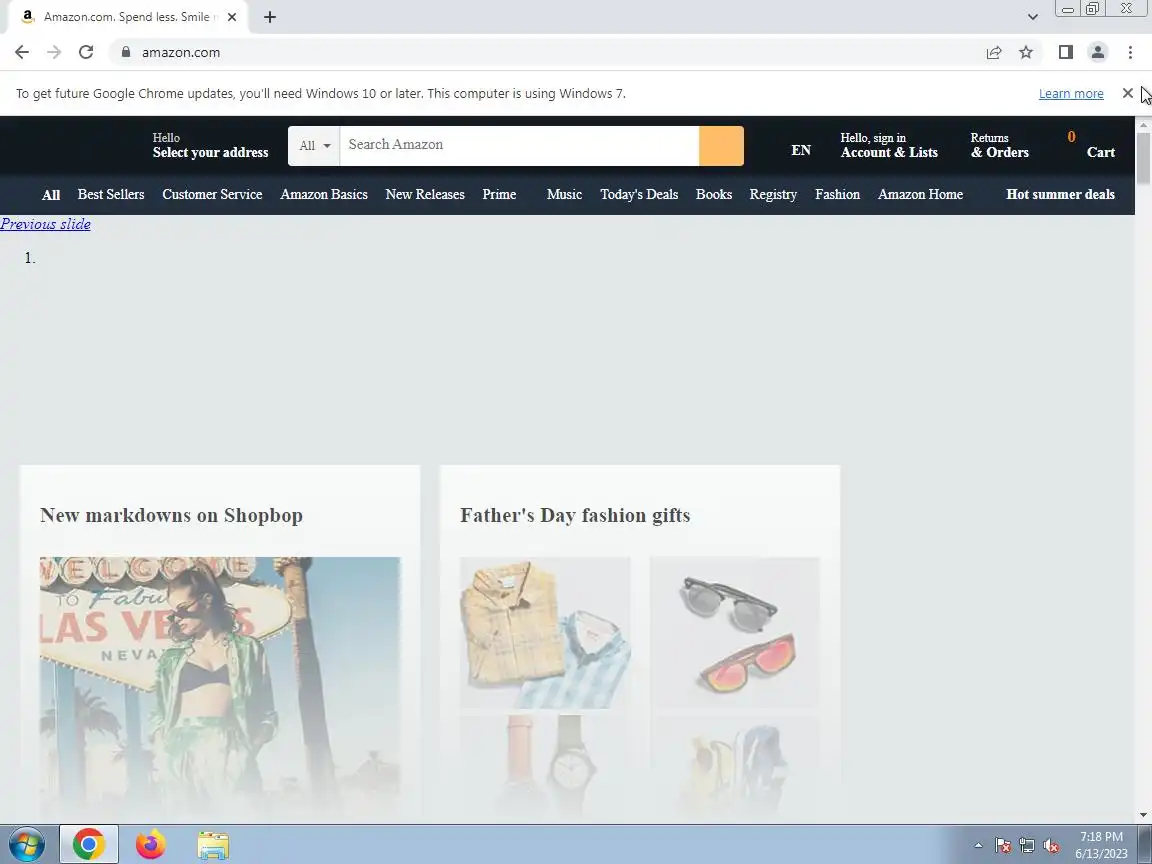Open the Shopbop Las Vegas image
This screenshot has width=1152, height=864.
click(220, 688)
